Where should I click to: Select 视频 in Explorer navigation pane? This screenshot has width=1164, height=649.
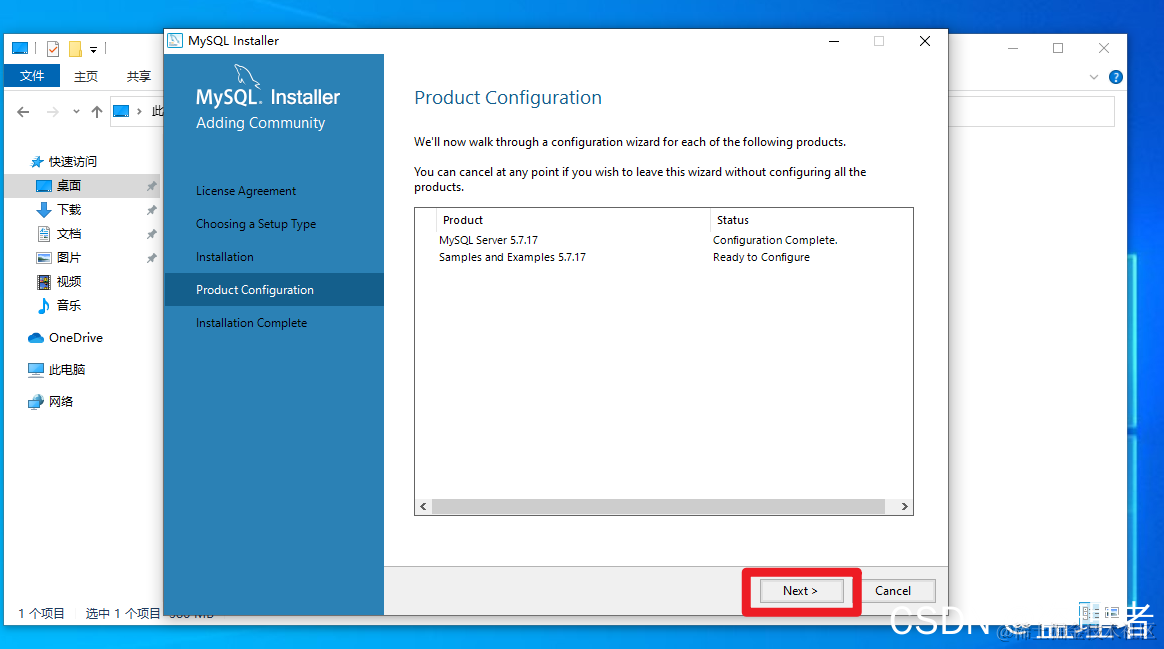69,281
